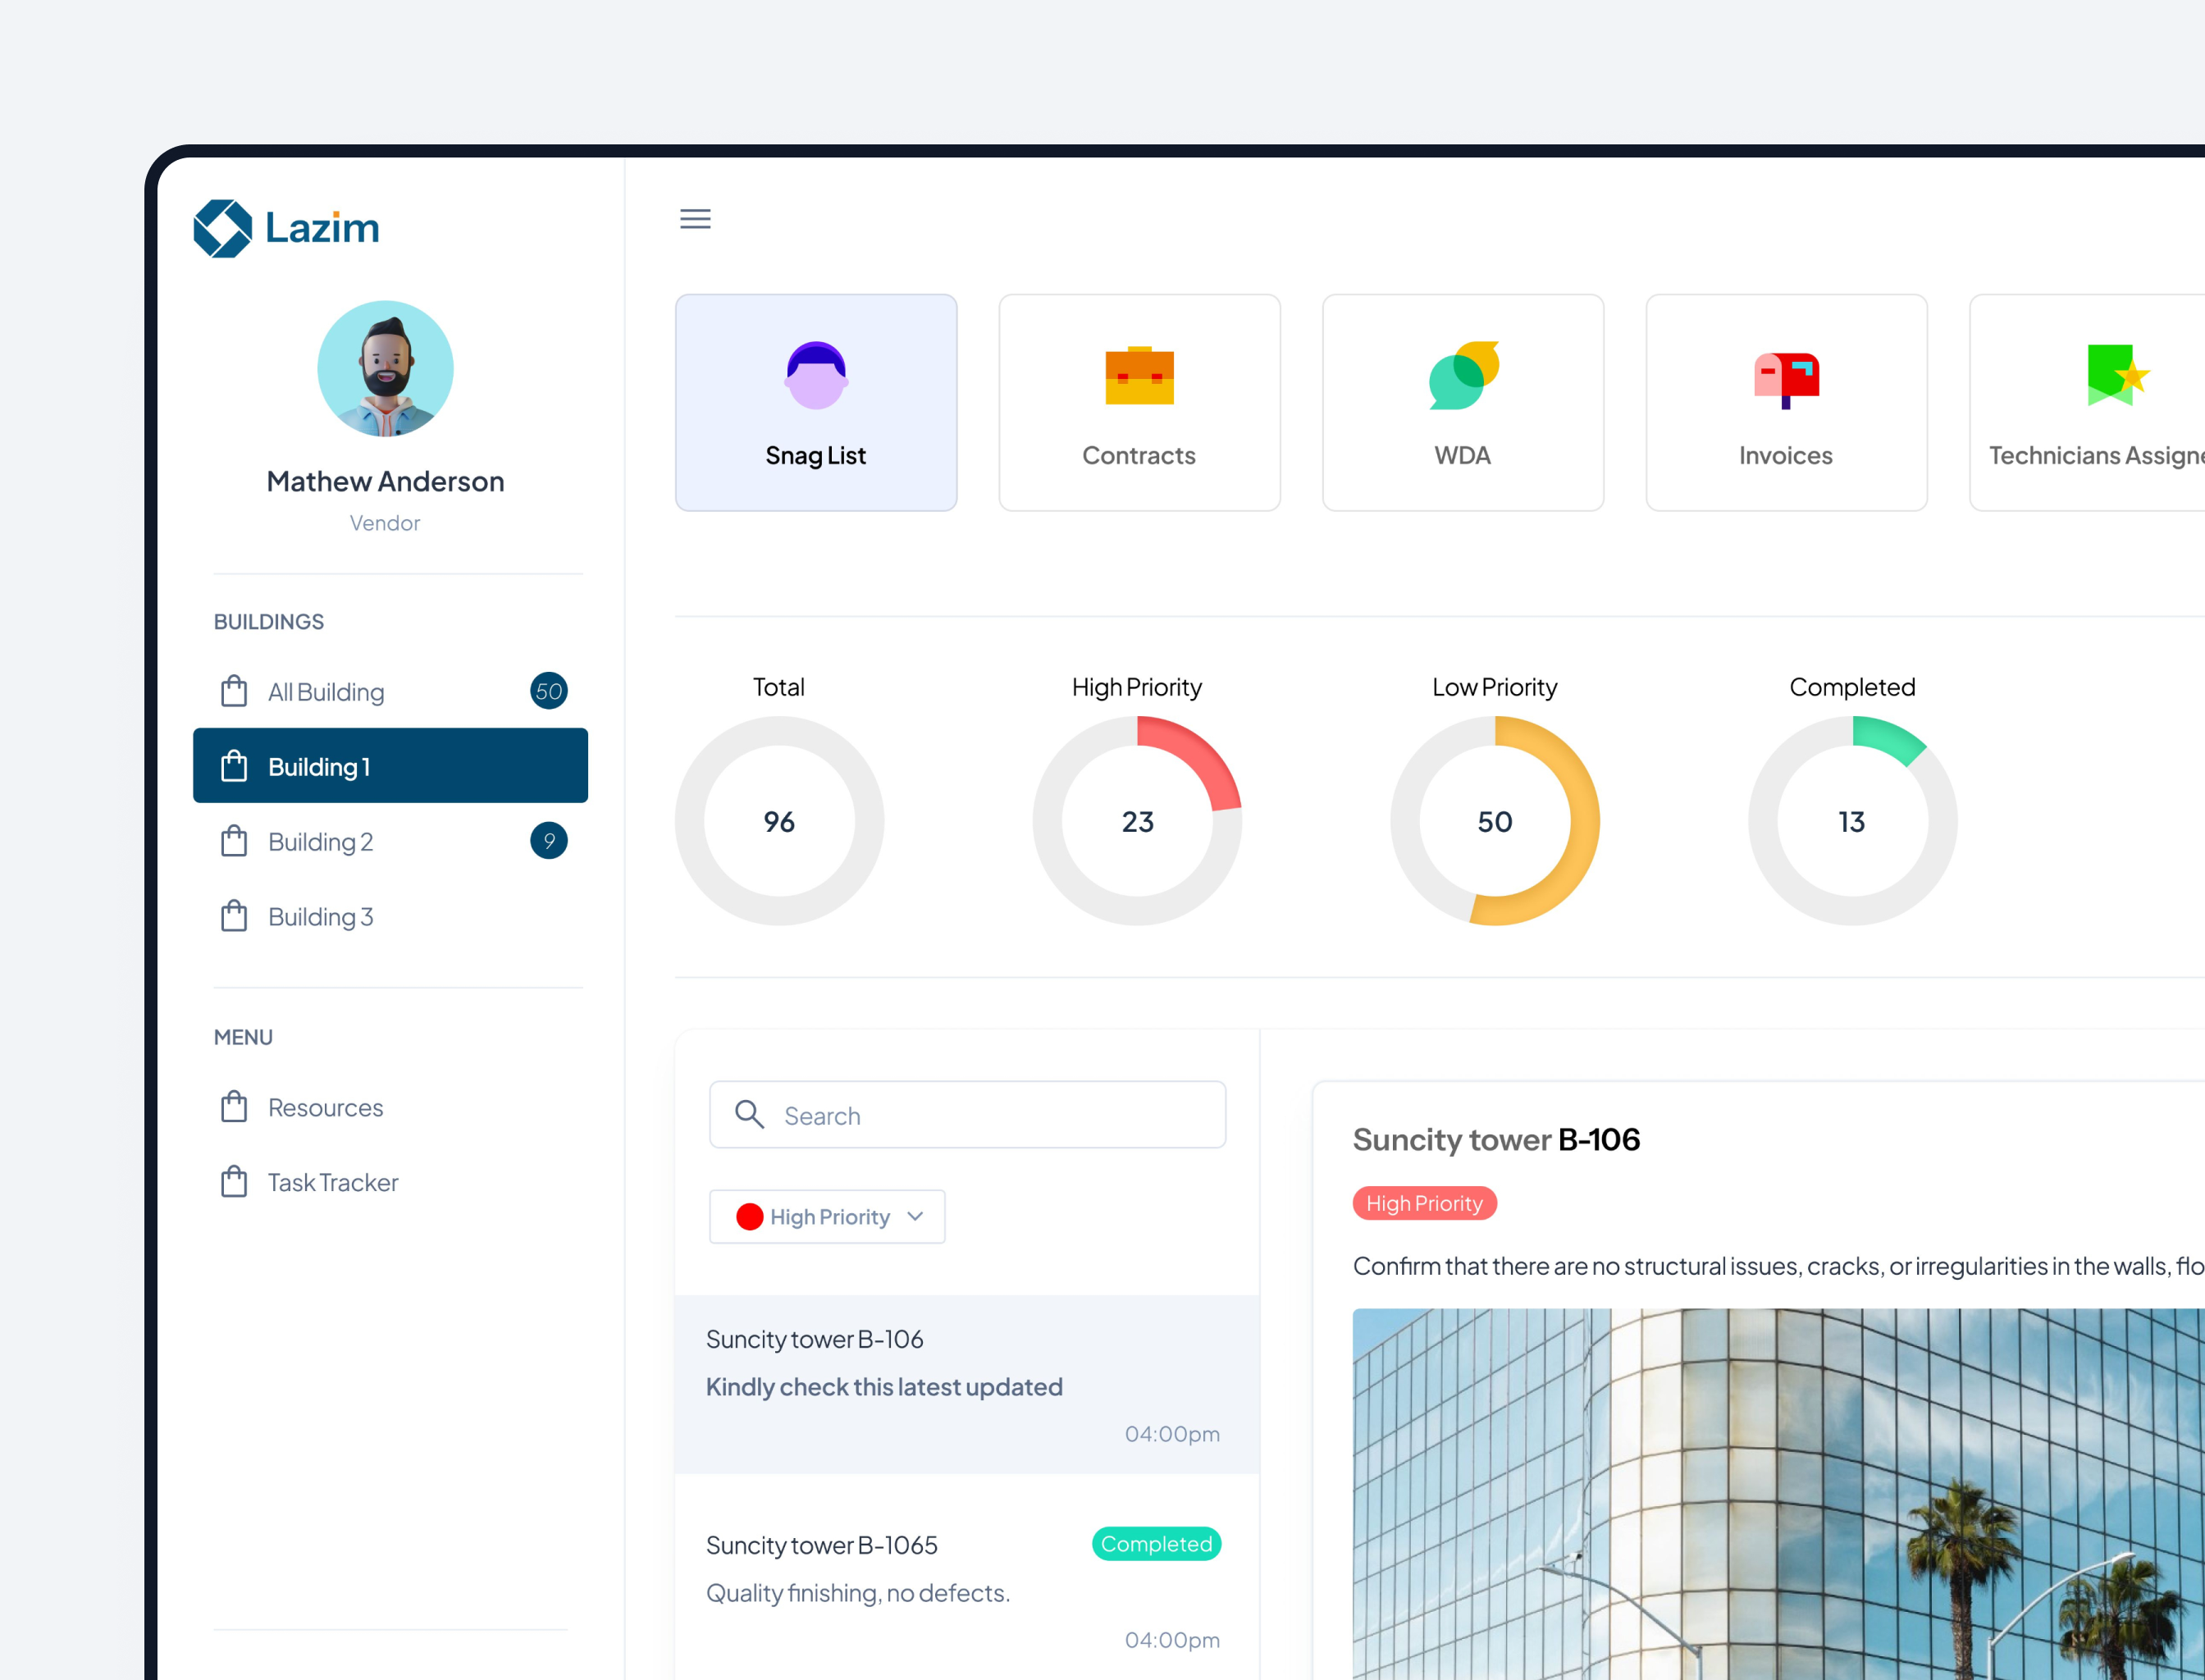Select the Snag List tab card
Screen dimensions: 2205x1680
[x=816, y=403]
